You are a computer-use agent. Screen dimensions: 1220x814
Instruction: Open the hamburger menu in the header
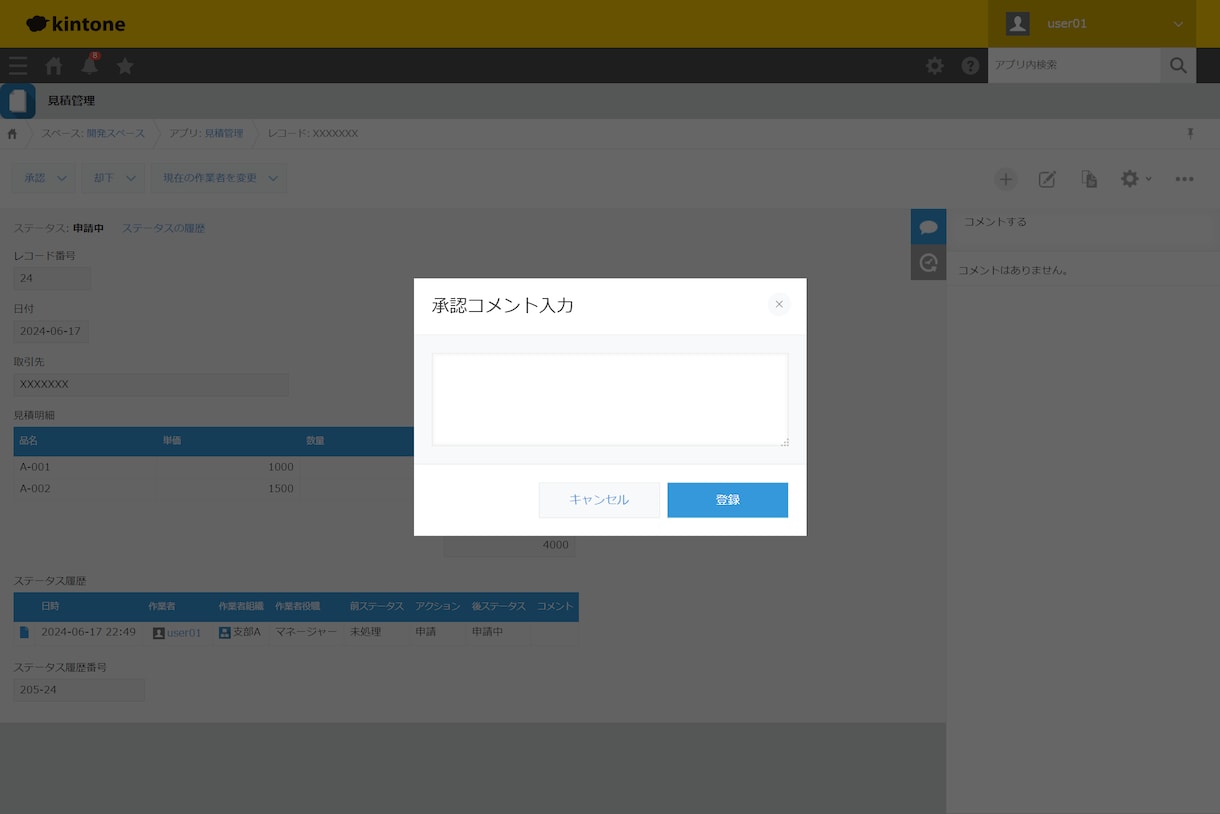point(18,66)
